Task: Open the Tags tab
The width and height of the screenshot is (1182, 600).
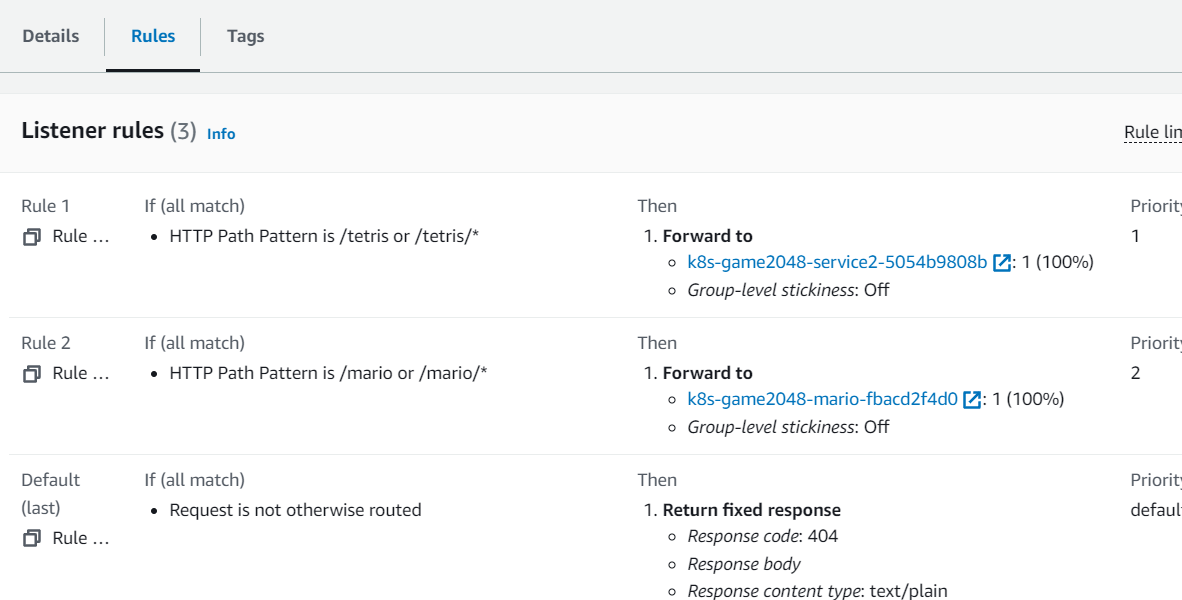Action: click(x=245, y=36)
